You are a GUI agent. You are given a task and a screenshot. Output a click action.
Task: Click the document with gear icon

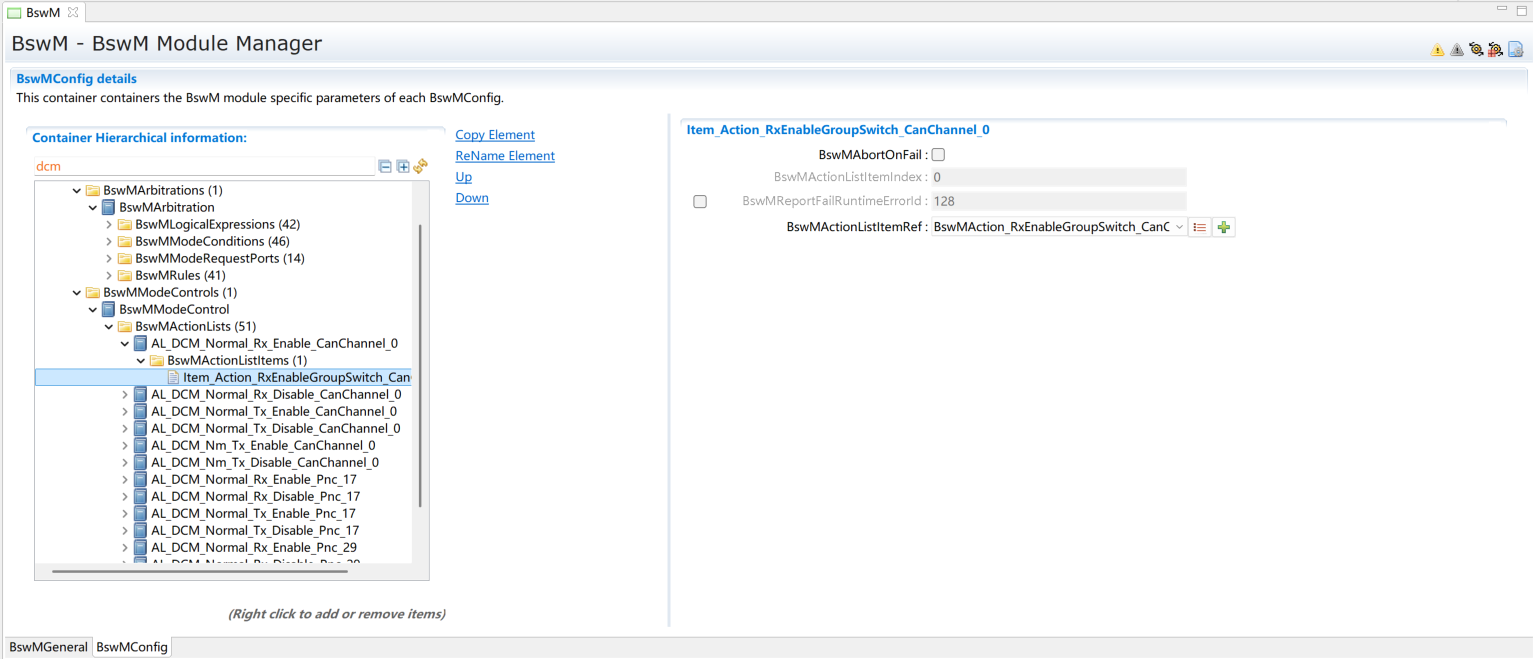point(1515,50)
